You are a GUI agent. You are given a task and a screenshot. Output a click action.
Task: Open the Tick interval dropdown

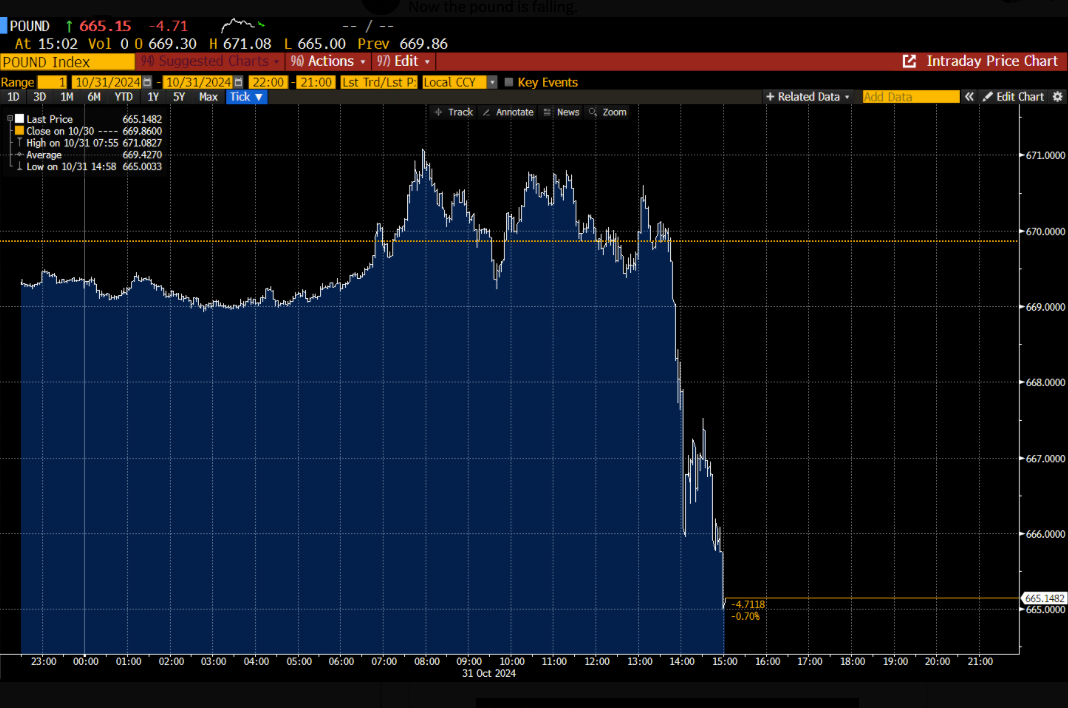tap(246, 97)
